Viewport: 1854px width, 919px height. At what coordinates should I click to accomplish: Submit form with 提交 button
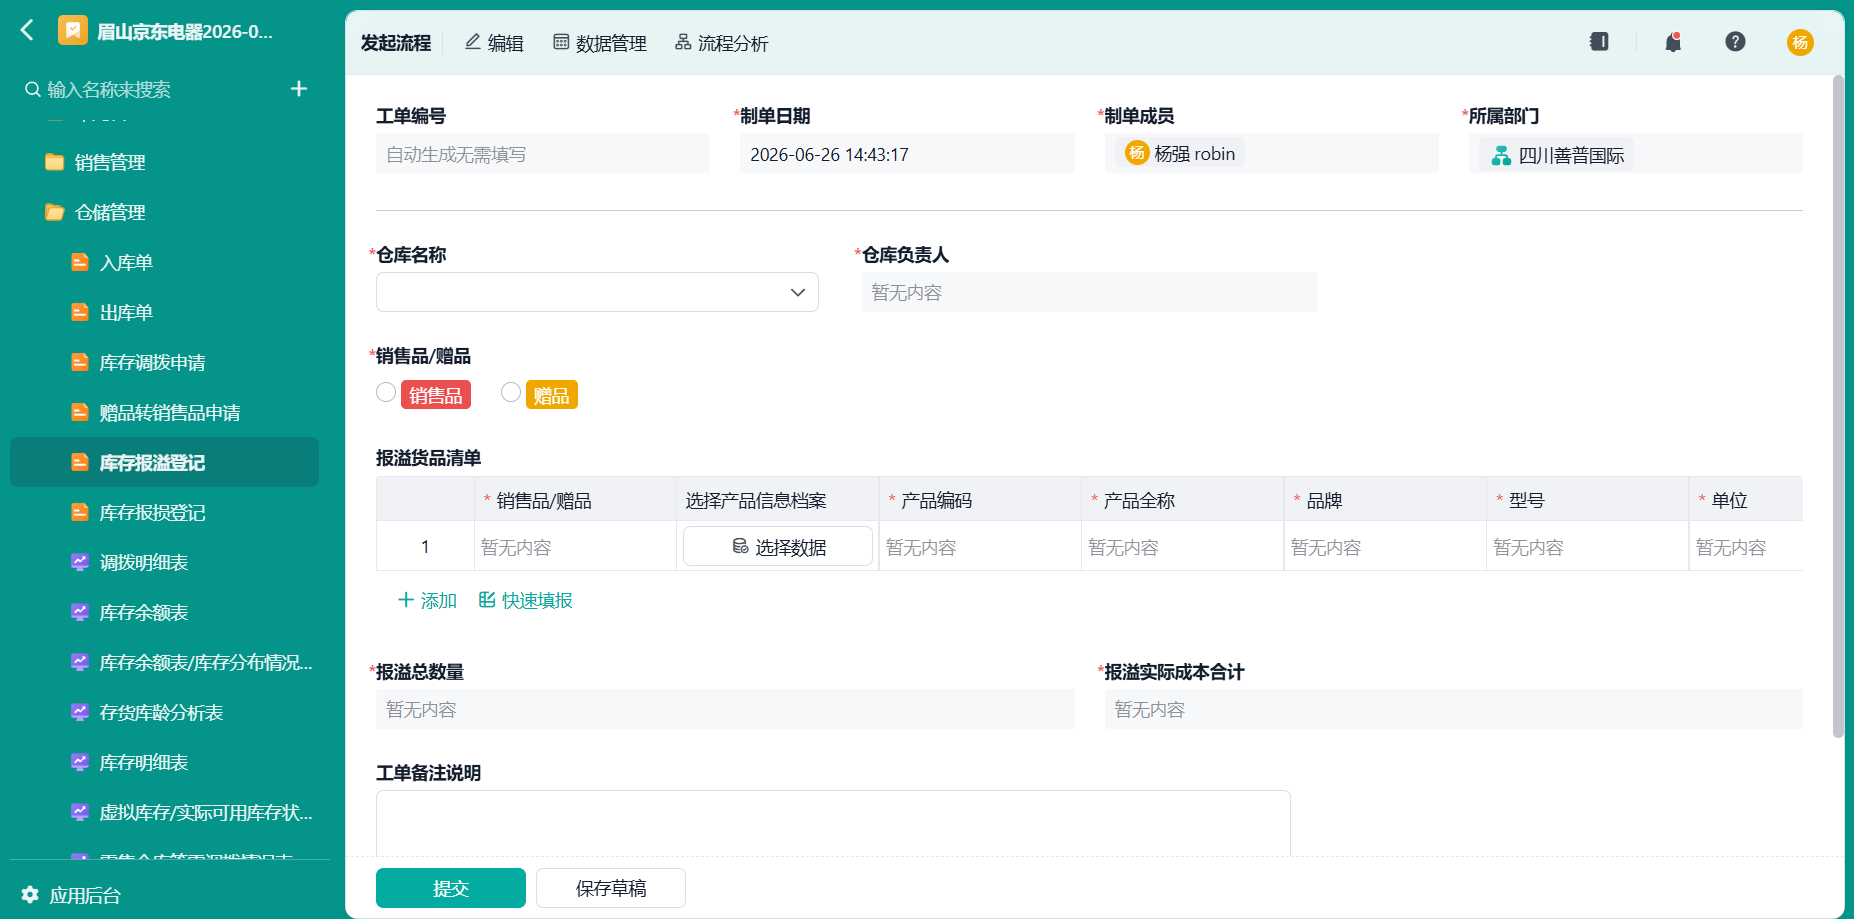pyautogui.click(x=451, y=888)
